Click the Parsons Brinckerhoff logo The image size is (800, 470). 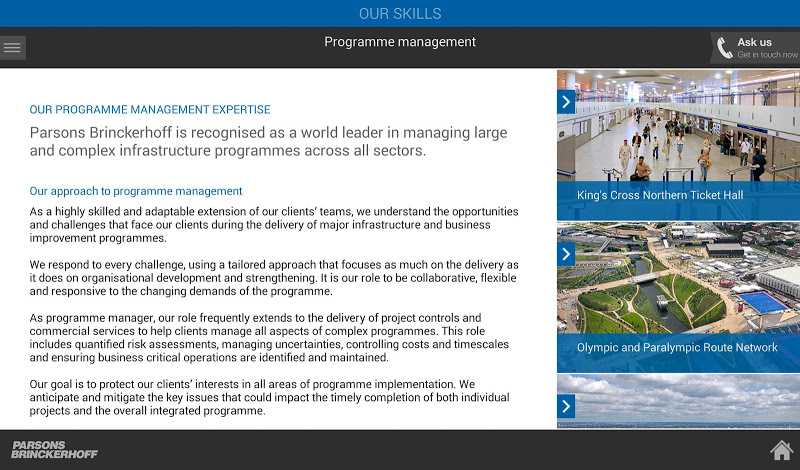point(54,450)
